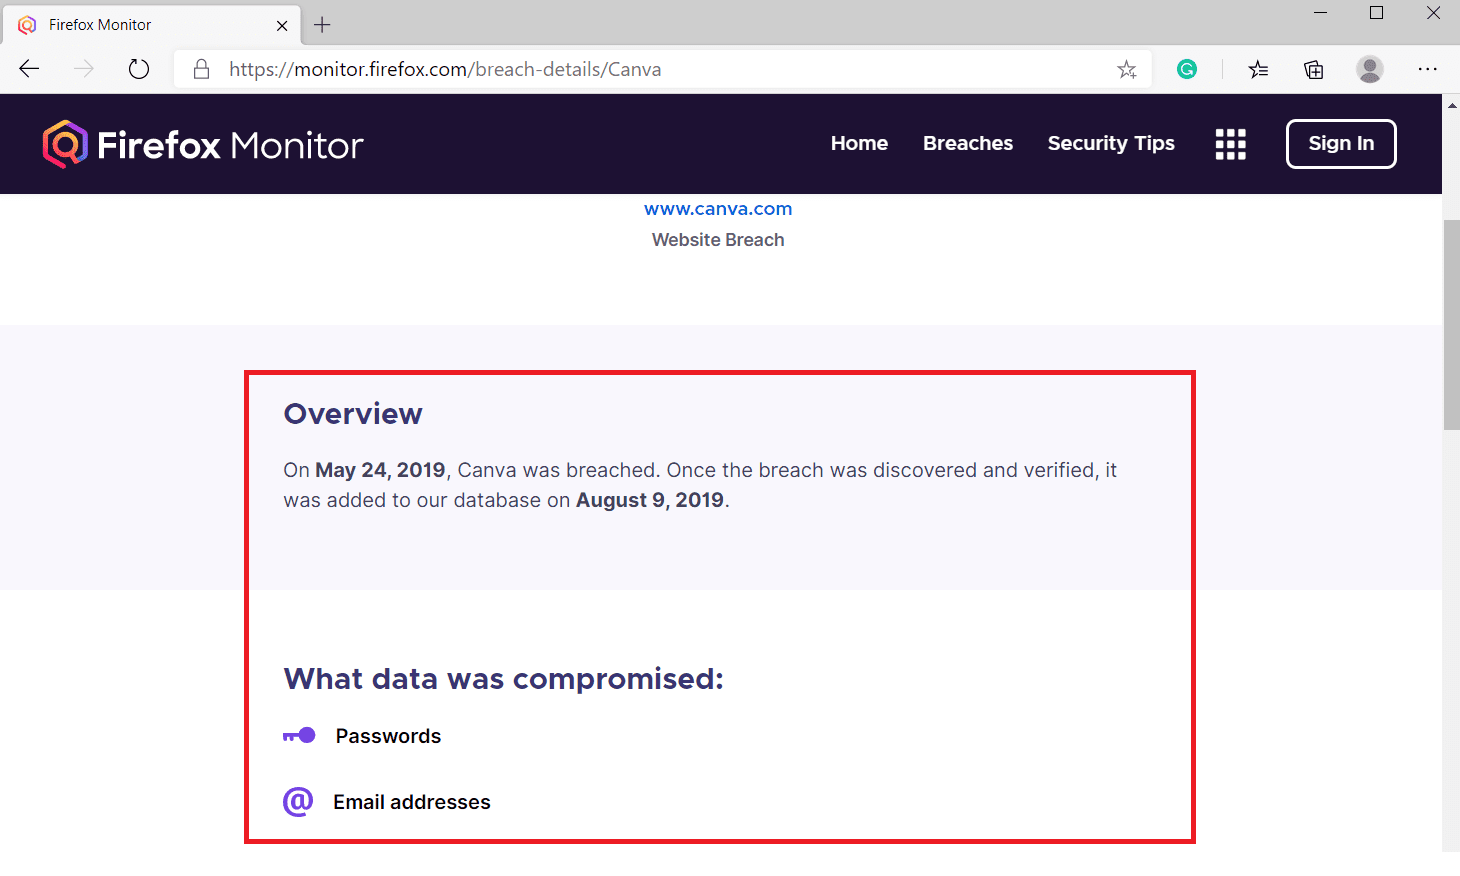This screenshot has height=876, width=1460.
Task: Click the Grammarly extension icon
Action: tap(1187, 69)
